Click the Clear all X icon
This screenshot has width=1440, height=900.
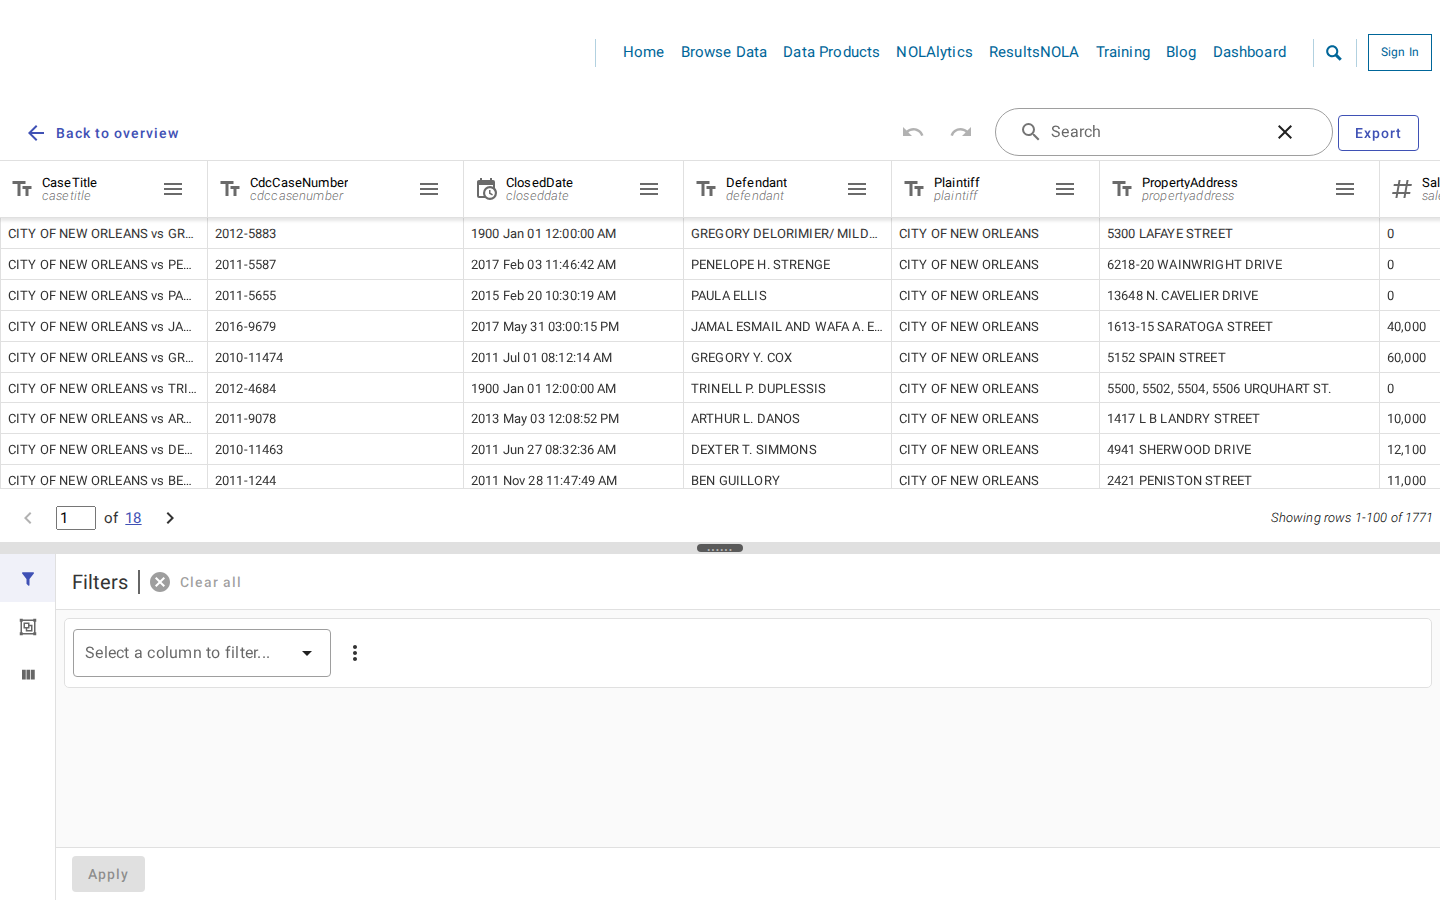click(160, 582)
